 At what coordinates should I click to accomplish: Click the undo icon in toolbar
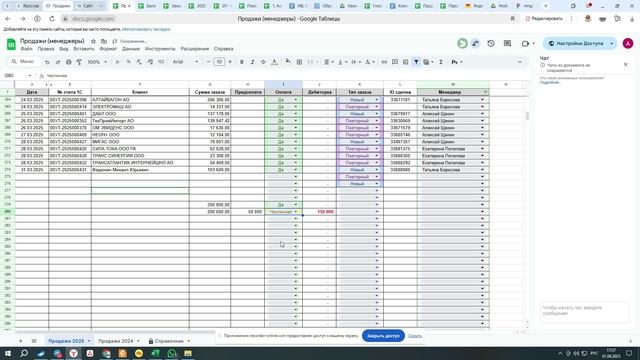[47, 62]
